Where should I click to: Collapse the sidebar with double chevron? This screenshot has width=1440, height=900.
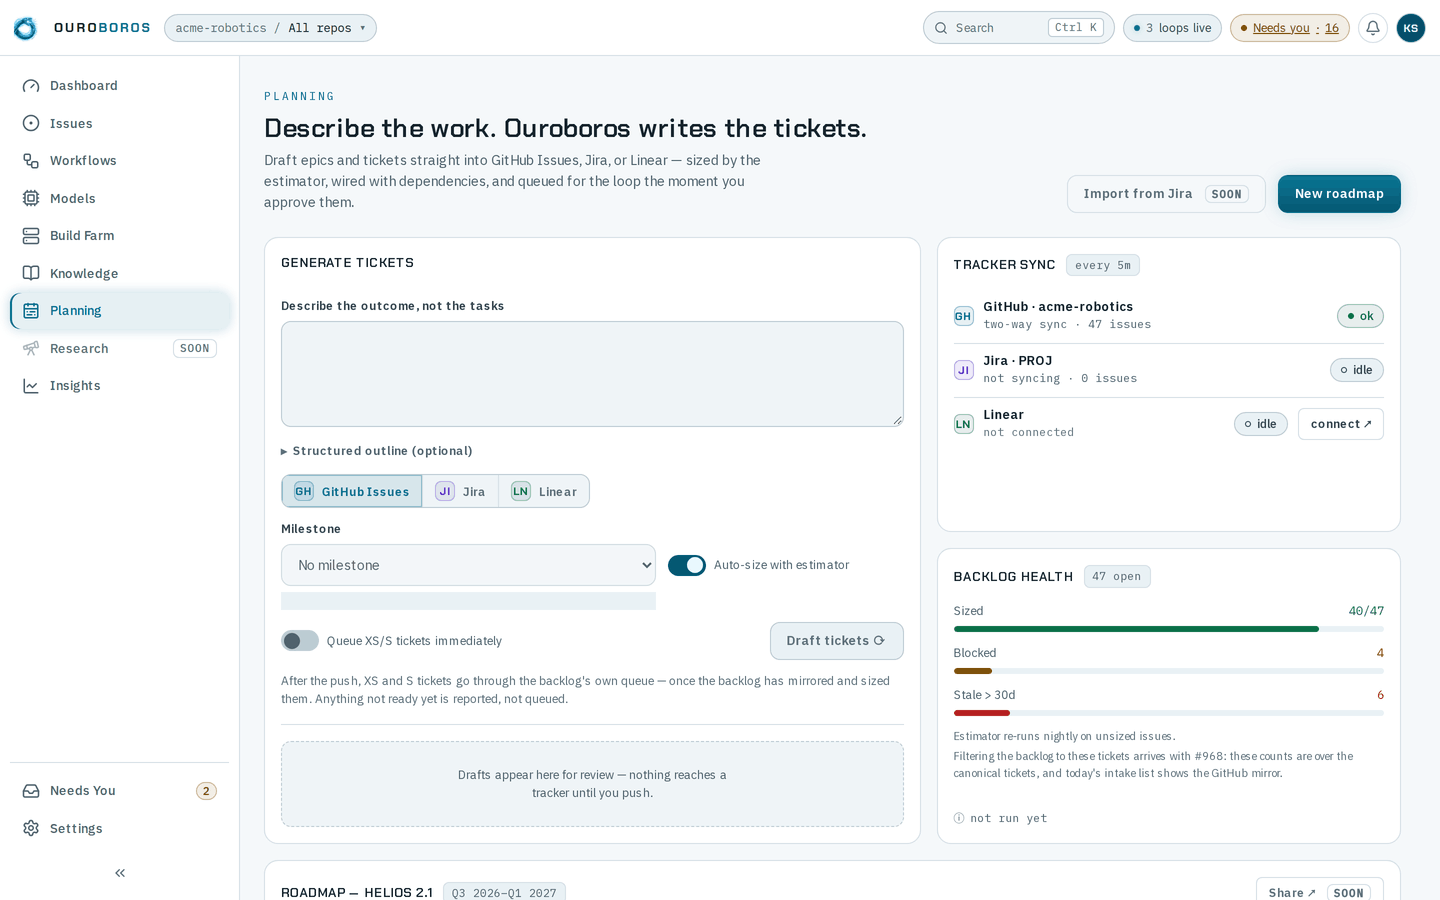point(120,873)
